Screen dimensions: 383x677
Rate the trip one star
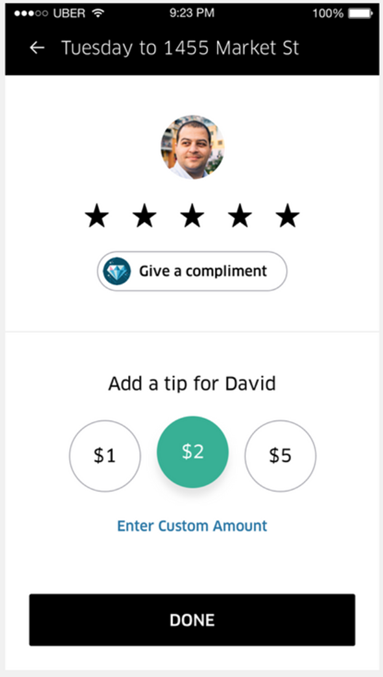pos(97,216)
